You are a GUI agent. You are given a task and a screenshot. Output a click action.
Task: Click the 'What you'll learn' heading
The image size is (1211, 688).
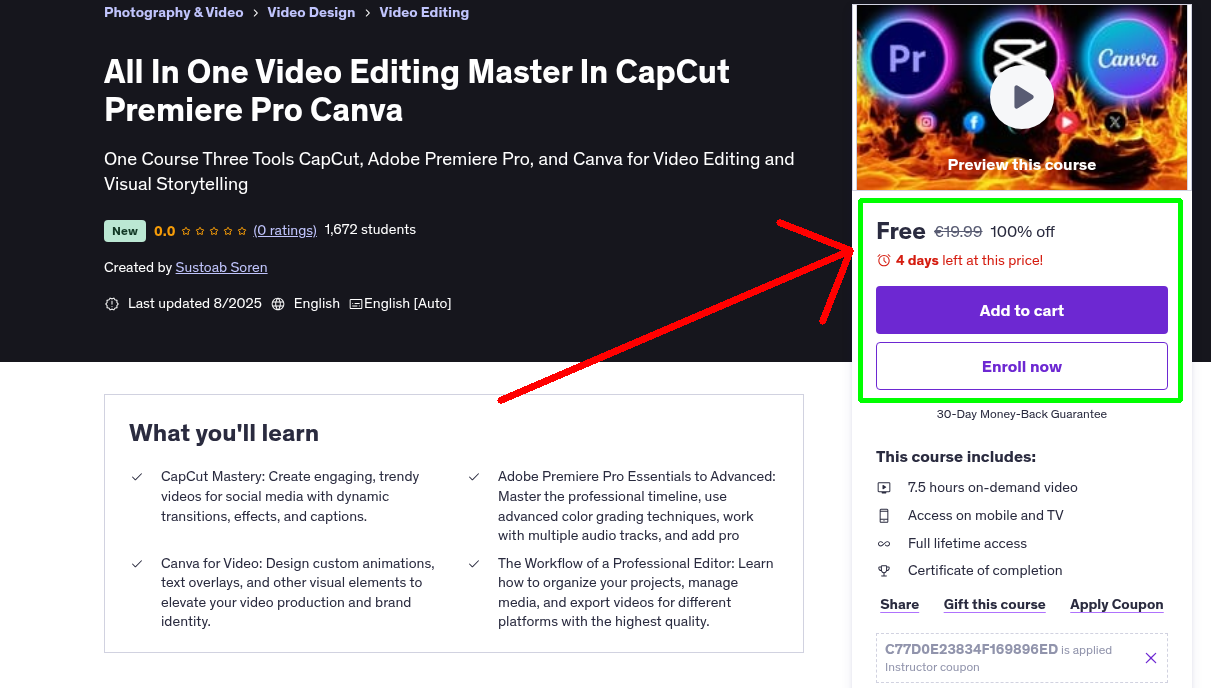[224, 433]
